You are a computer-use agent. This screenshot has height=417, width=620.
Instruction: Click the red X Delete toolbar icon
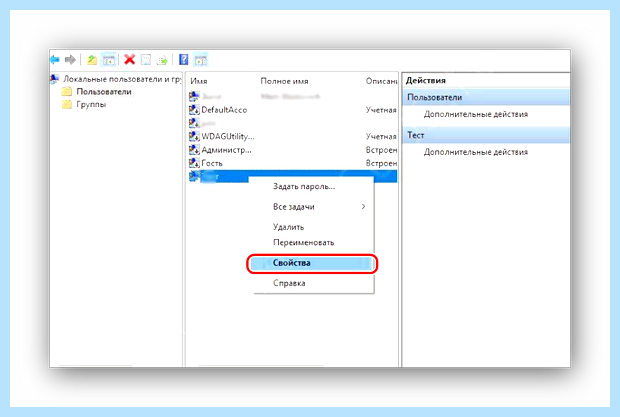tap(129, 60)
